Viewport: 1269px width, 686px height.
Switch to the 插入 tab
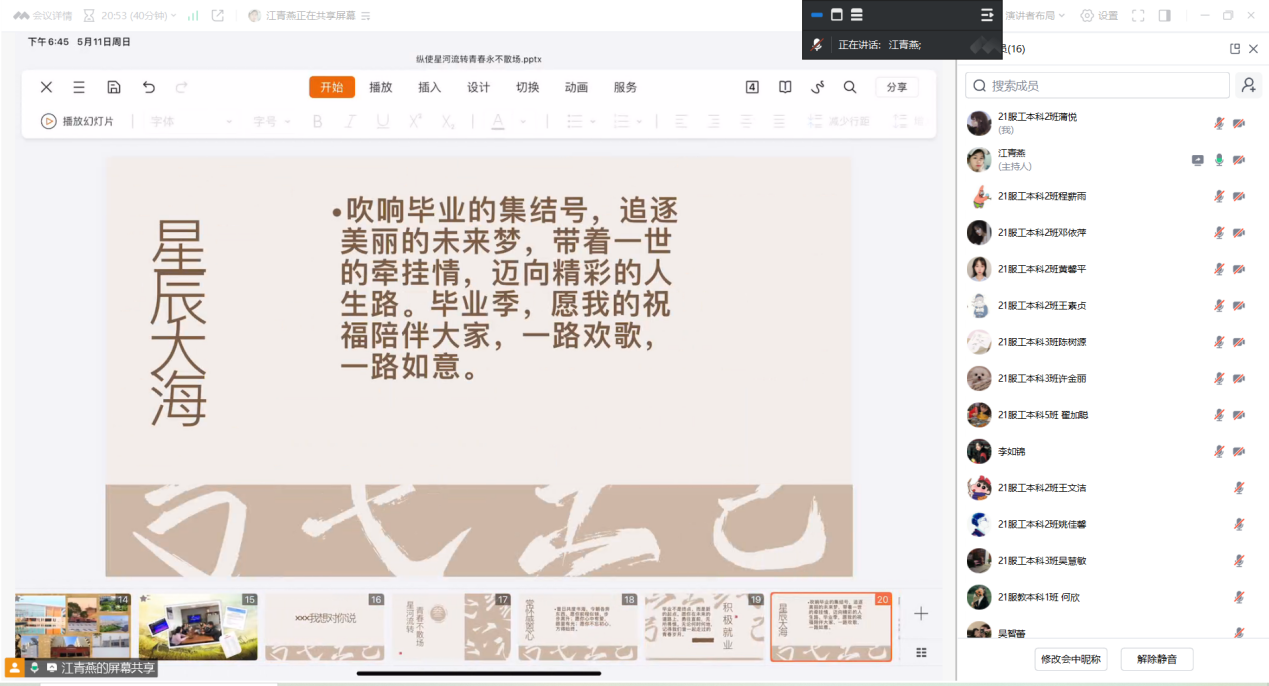(429, 87)
